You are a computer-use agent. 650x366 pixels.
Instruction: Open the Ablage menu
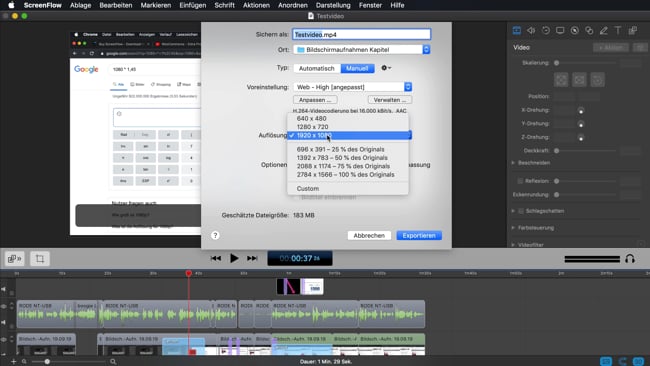(80, 5)
